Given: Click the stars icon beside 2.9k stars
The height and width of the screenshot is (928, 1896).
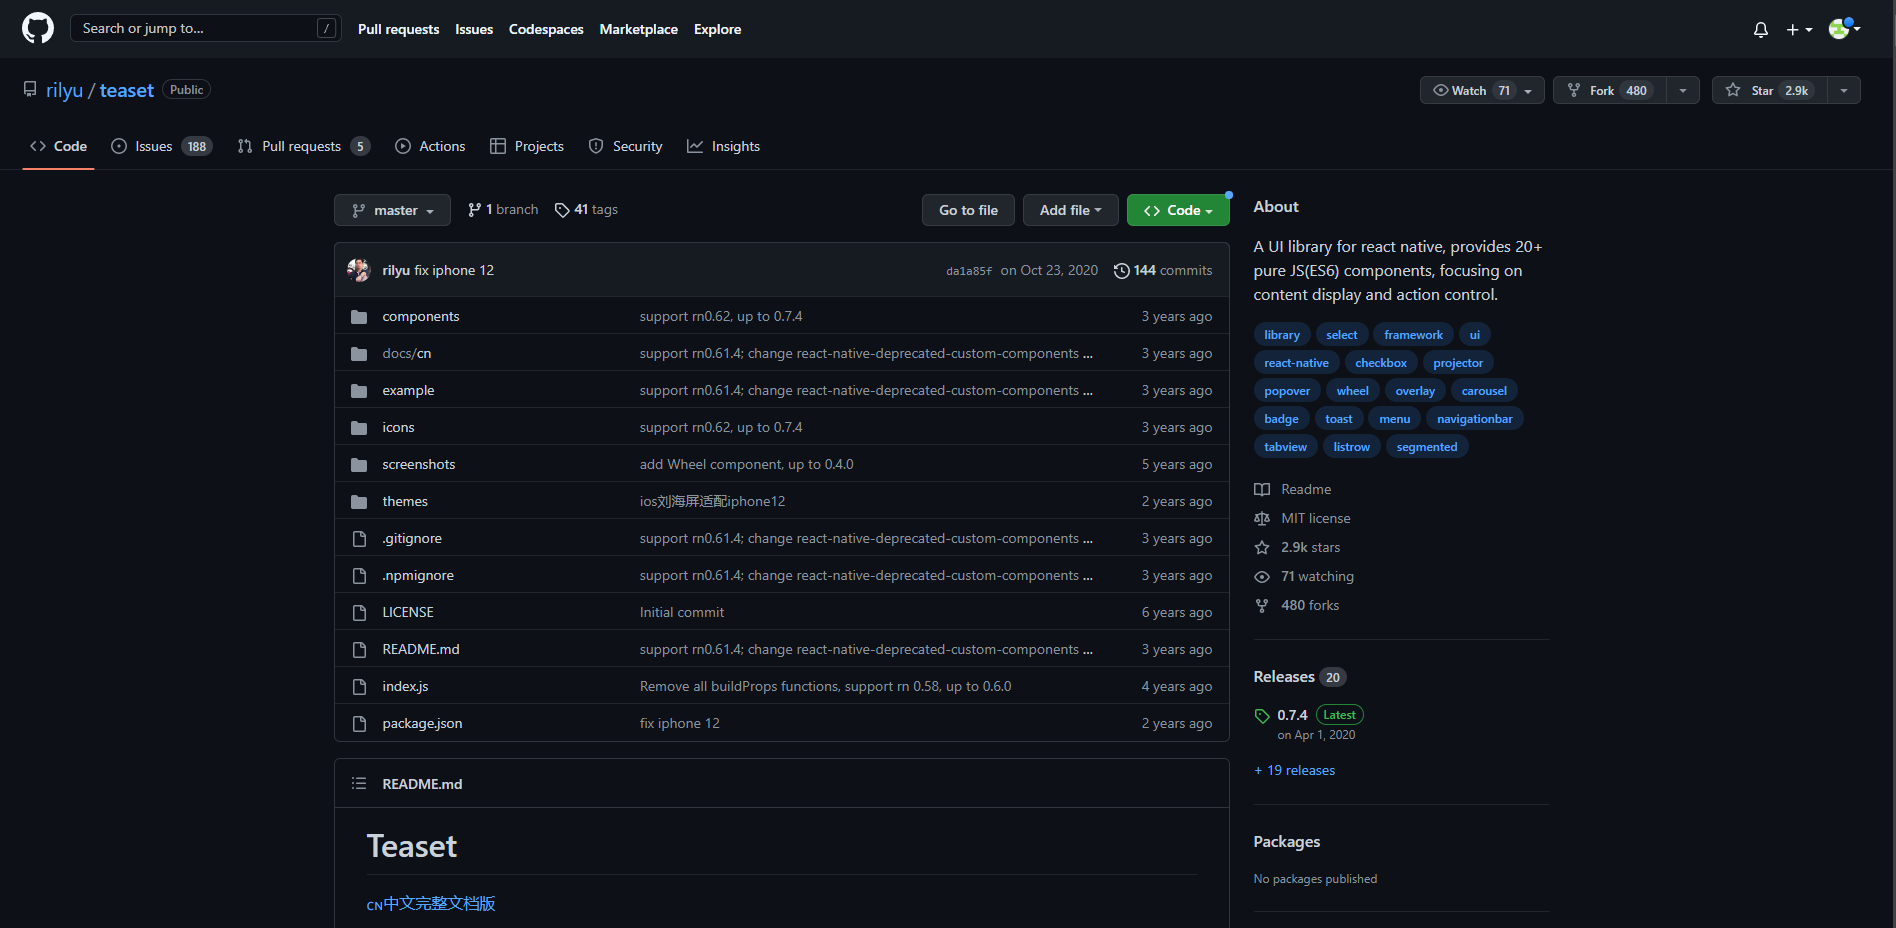Looking at the screenshot, I should (1262, 548).
